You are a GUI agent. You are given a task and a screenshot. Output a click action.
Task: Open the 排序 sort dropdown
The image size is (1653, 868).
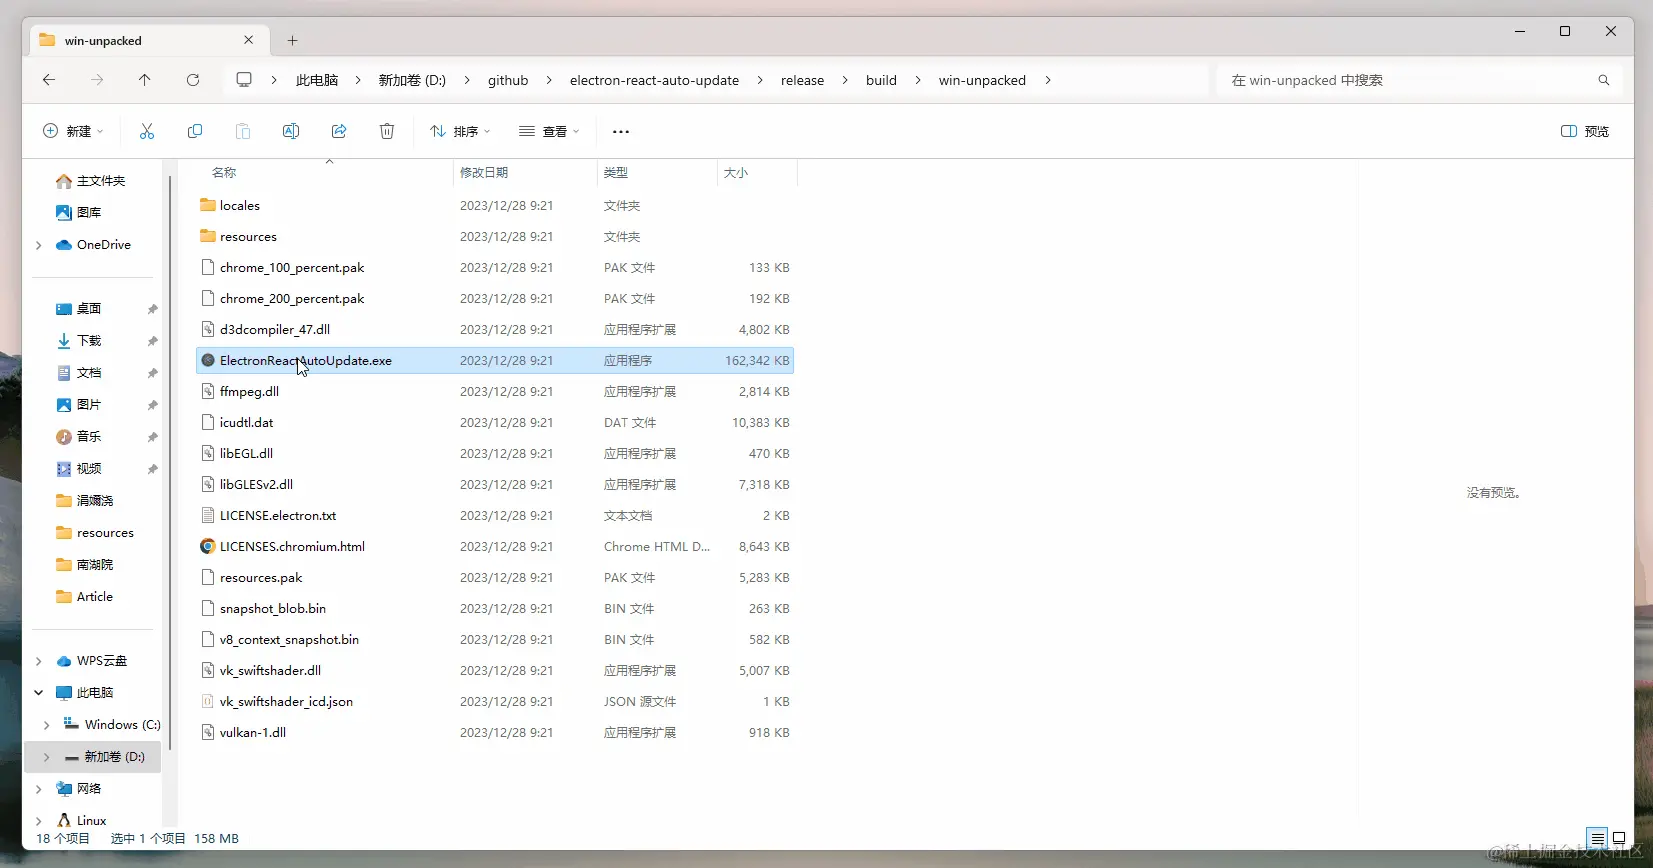[460, 131]
